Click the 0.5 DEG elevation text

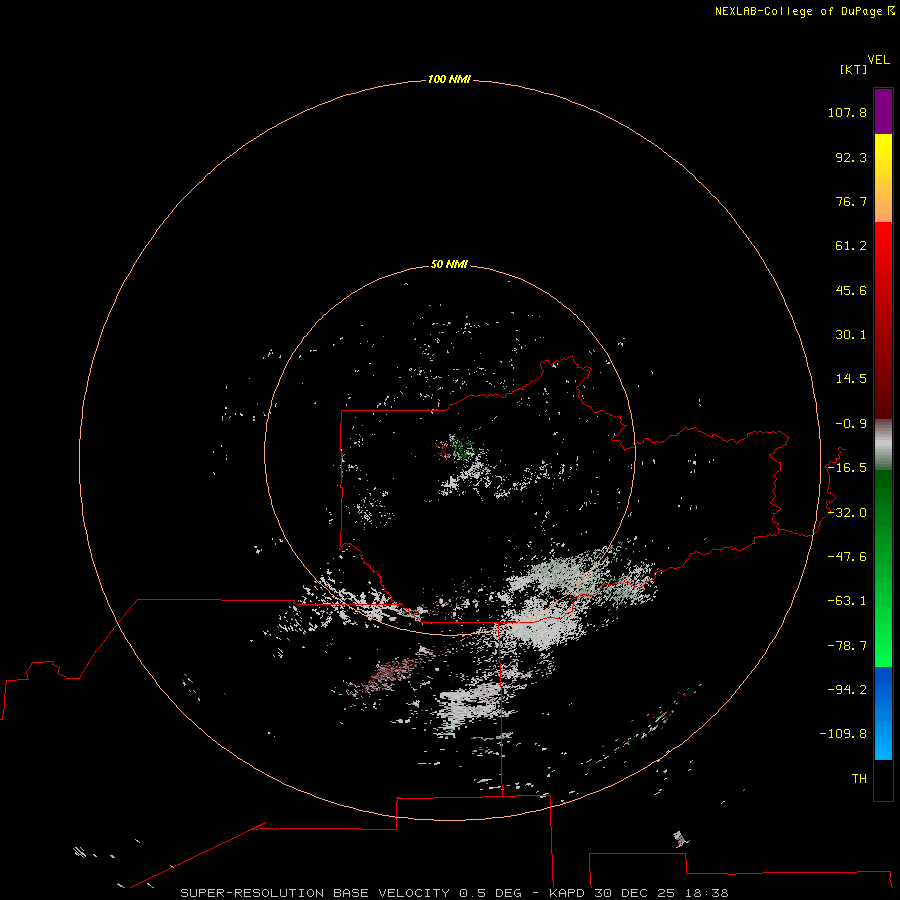491,893
